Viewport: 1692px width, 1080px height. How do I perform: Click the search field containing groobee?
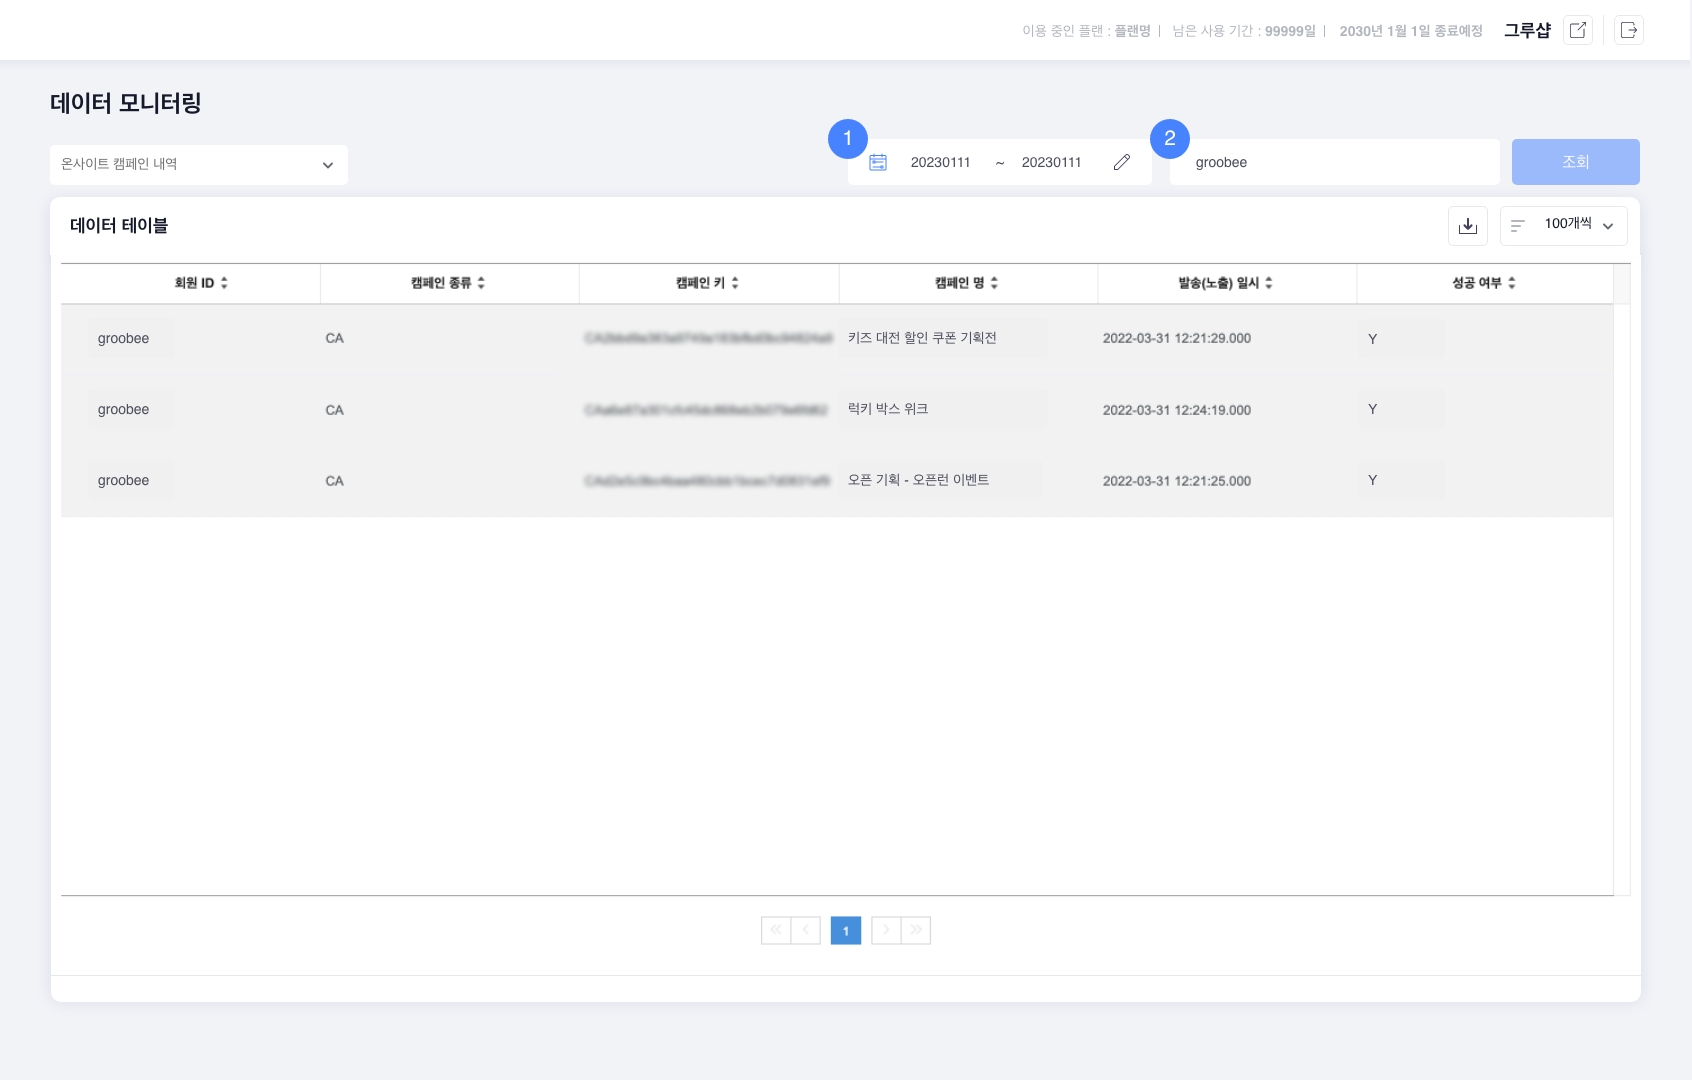pyautogui.click(x=1334, y=163)
